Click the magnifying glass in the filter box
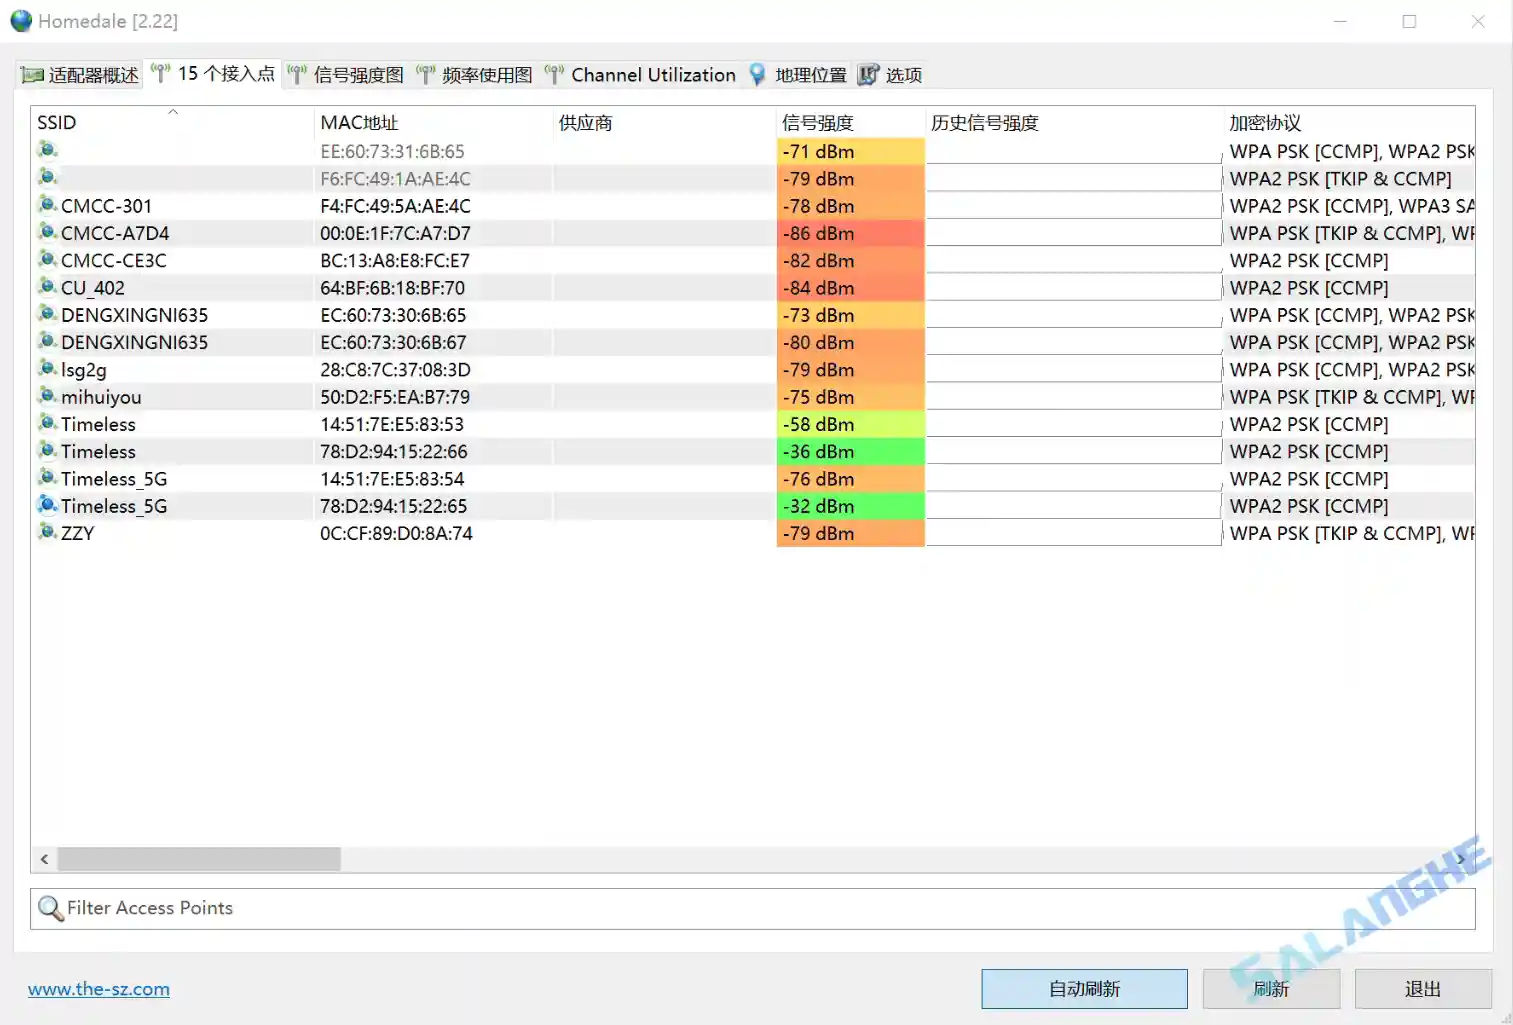The width and height of the screenshot is (1513, 1025). tap(50, 908)
